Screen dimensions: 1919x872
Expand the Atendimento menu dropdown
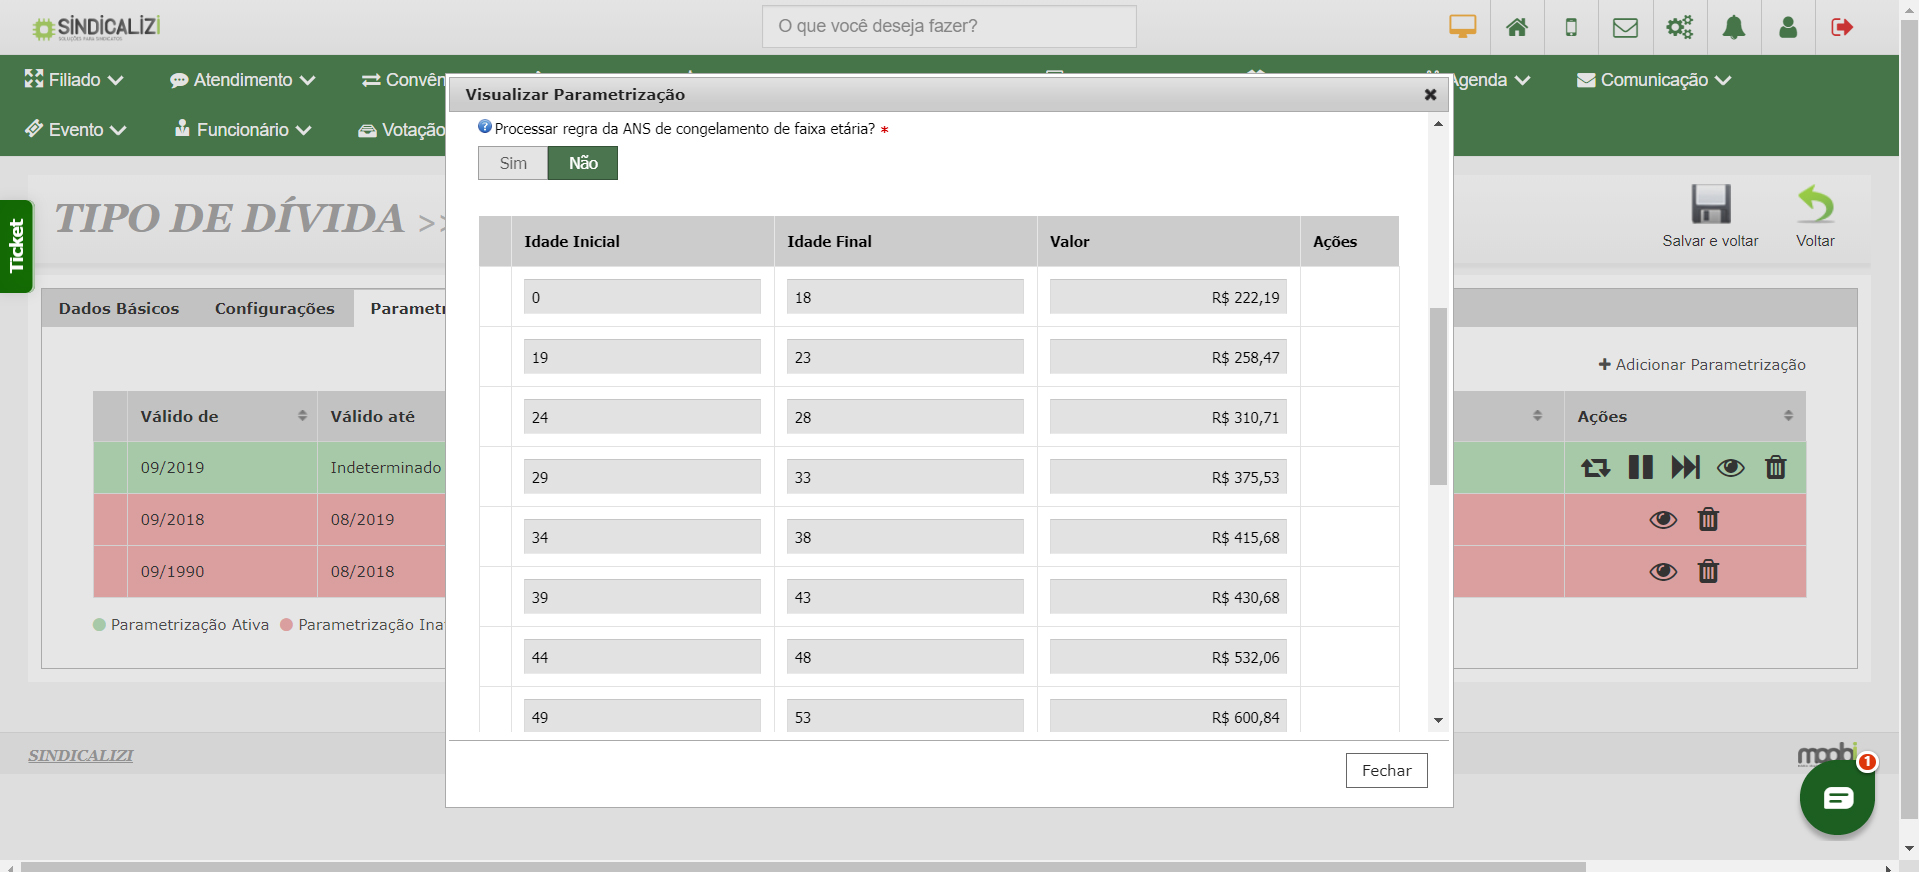coord(243,80)
